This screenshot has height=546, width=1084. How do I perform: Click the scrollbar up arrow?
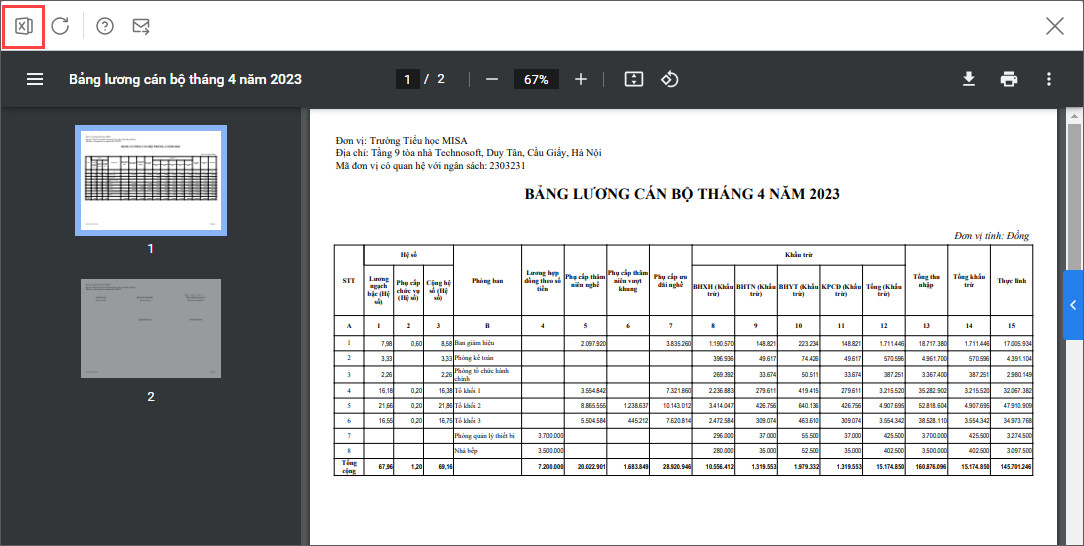(x=1074, y=115)
